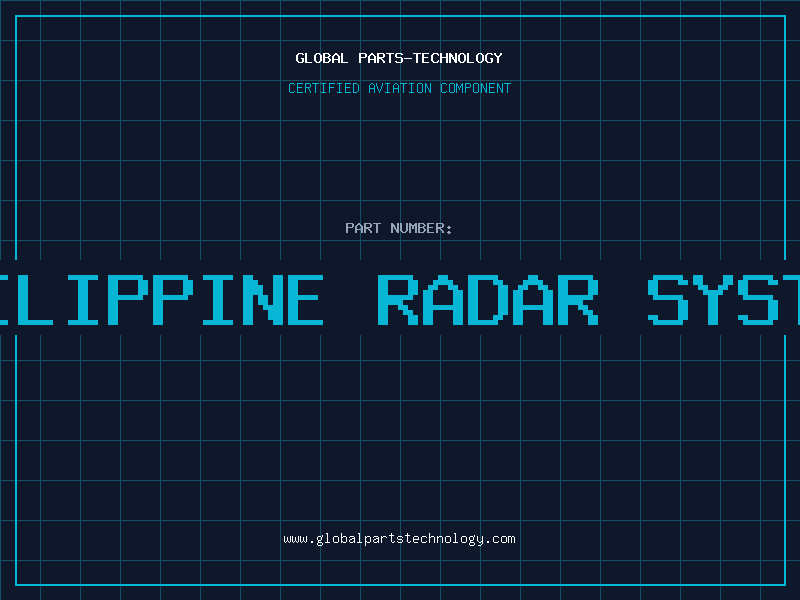The image size is (800, 600).
Task: Click the PART NUMBER: label
Action: coord(398,228)
